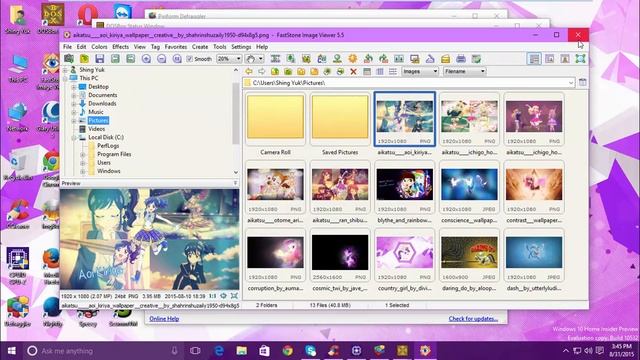Switch to list view icon

click(x=393, y=71)
